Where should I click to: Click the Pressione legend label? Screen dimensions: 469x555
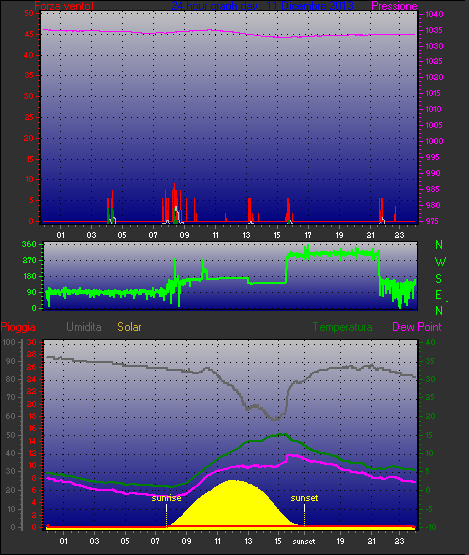click(x=394, y=6)
